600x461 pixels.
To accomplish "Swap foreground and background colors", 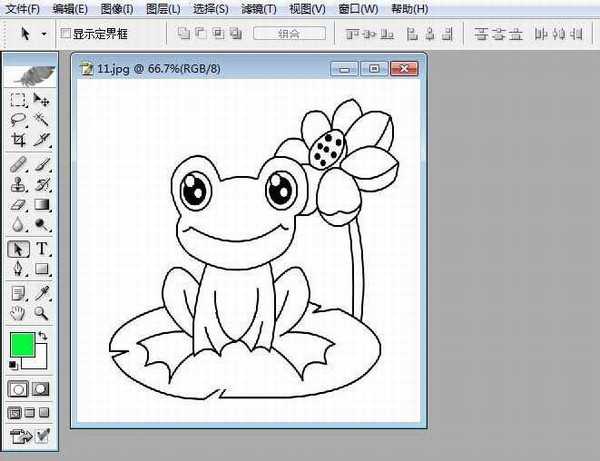I will [44, 337].
